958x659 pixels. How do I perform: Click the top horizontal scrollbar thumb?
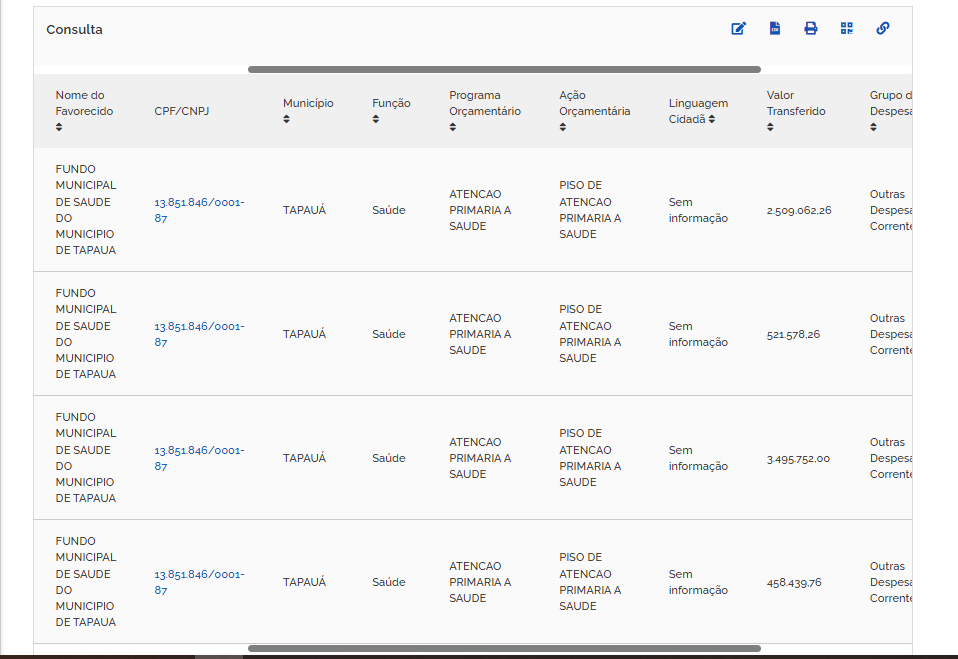(504, 70)
